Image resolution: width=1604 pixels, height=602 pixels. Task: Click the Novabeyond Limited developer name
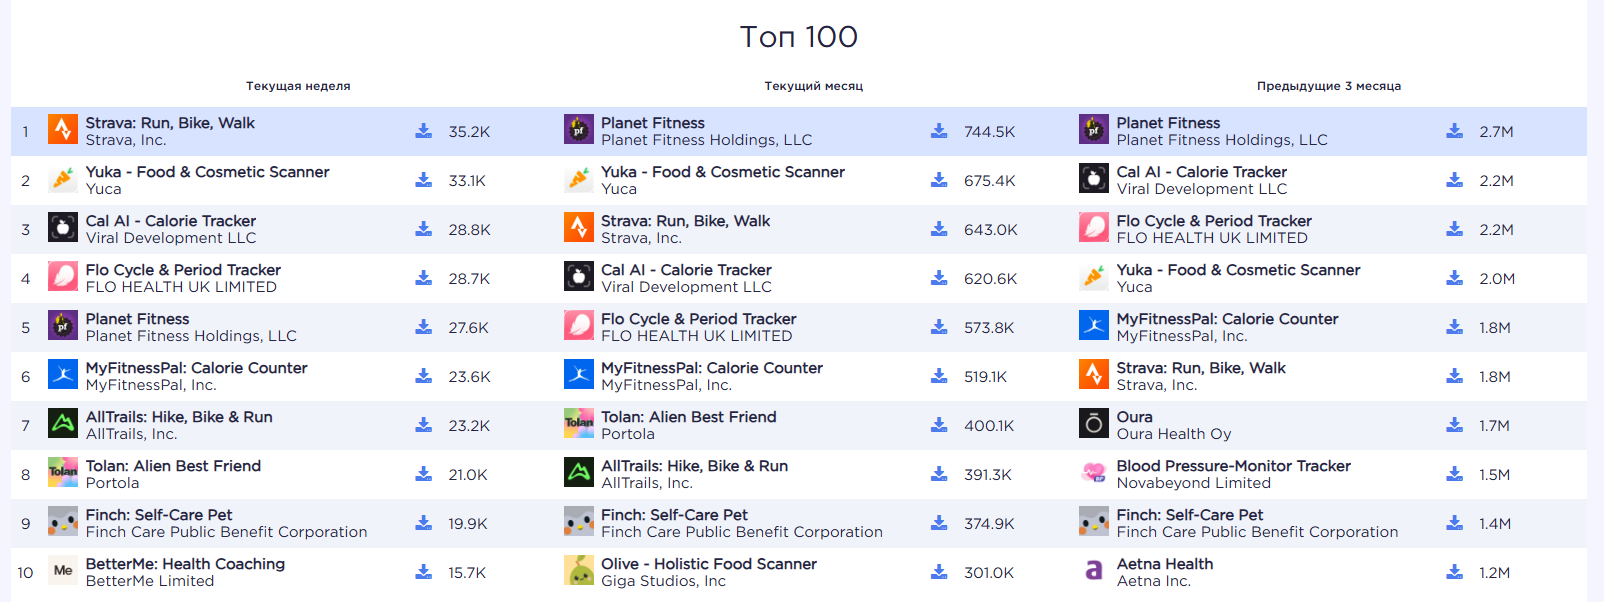(1193, 483)
